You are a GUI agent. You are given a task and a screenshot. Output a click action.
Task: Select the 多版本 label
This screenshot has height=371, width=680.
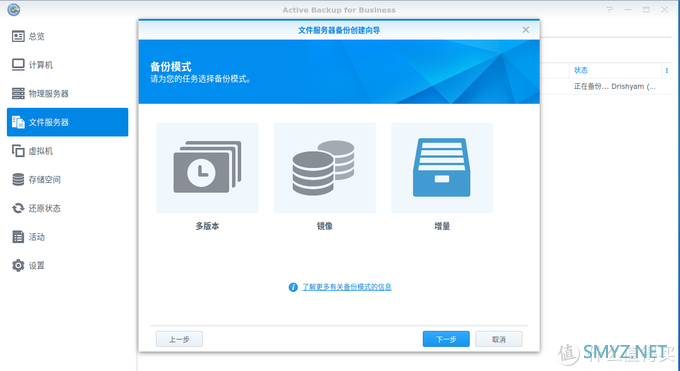tap(207, 226)
